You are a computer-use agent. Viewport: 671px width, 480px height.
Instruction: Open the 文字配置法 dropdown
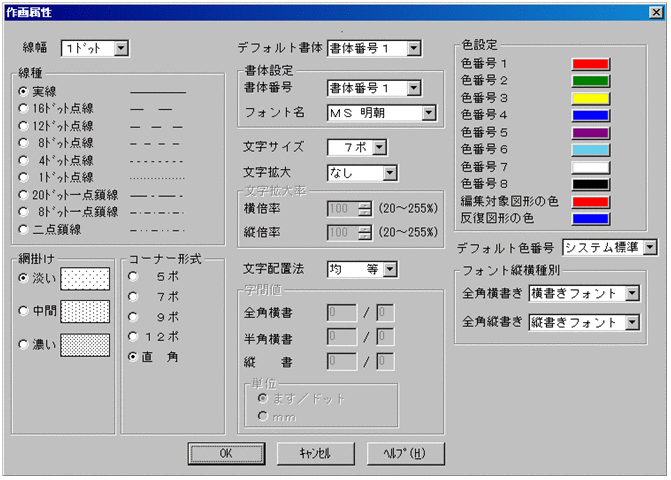390,270
